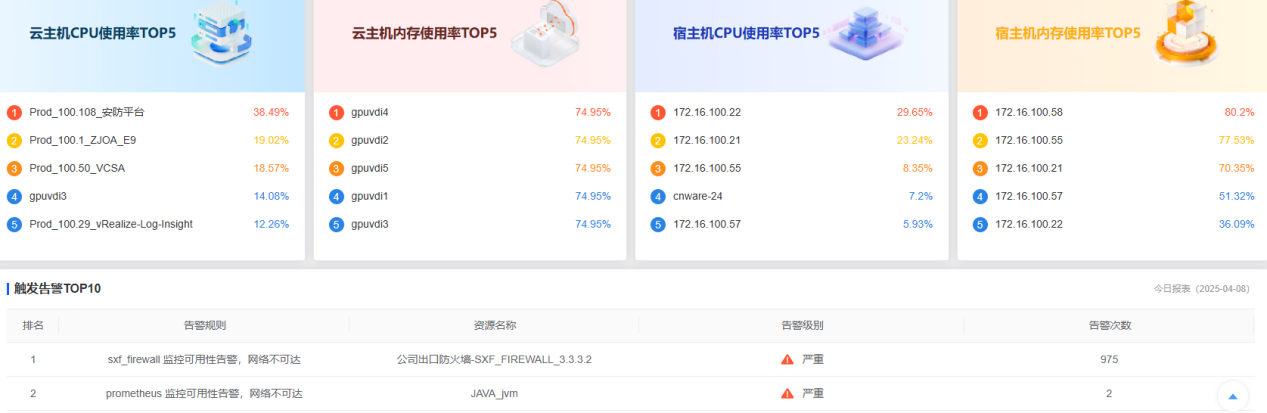Click the cloud memory illustration in 云主机内存使用率TOP5
The height and width of the screenshot is (413, 1267).
(x=546, y=34)
